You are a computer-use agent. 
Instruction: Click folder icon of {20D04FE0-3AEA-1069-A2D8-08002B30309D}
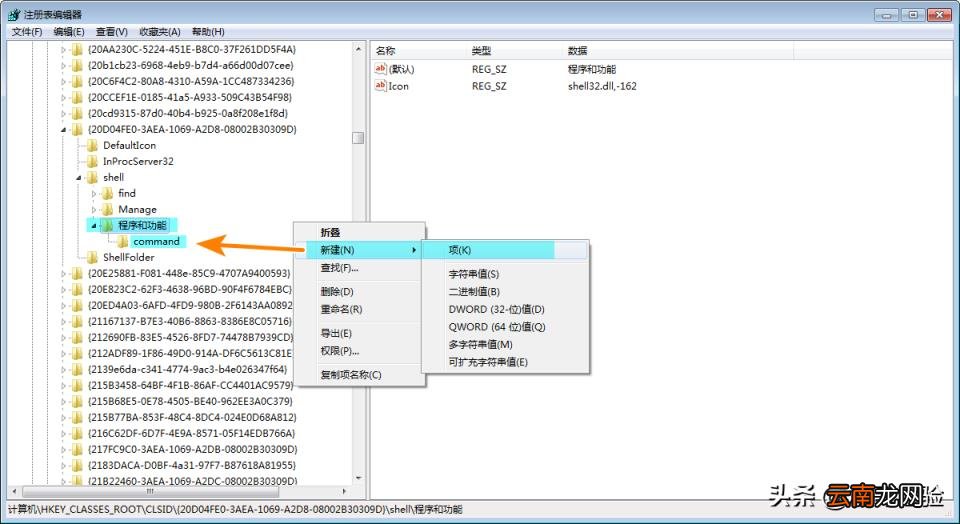tap(77, 129)
